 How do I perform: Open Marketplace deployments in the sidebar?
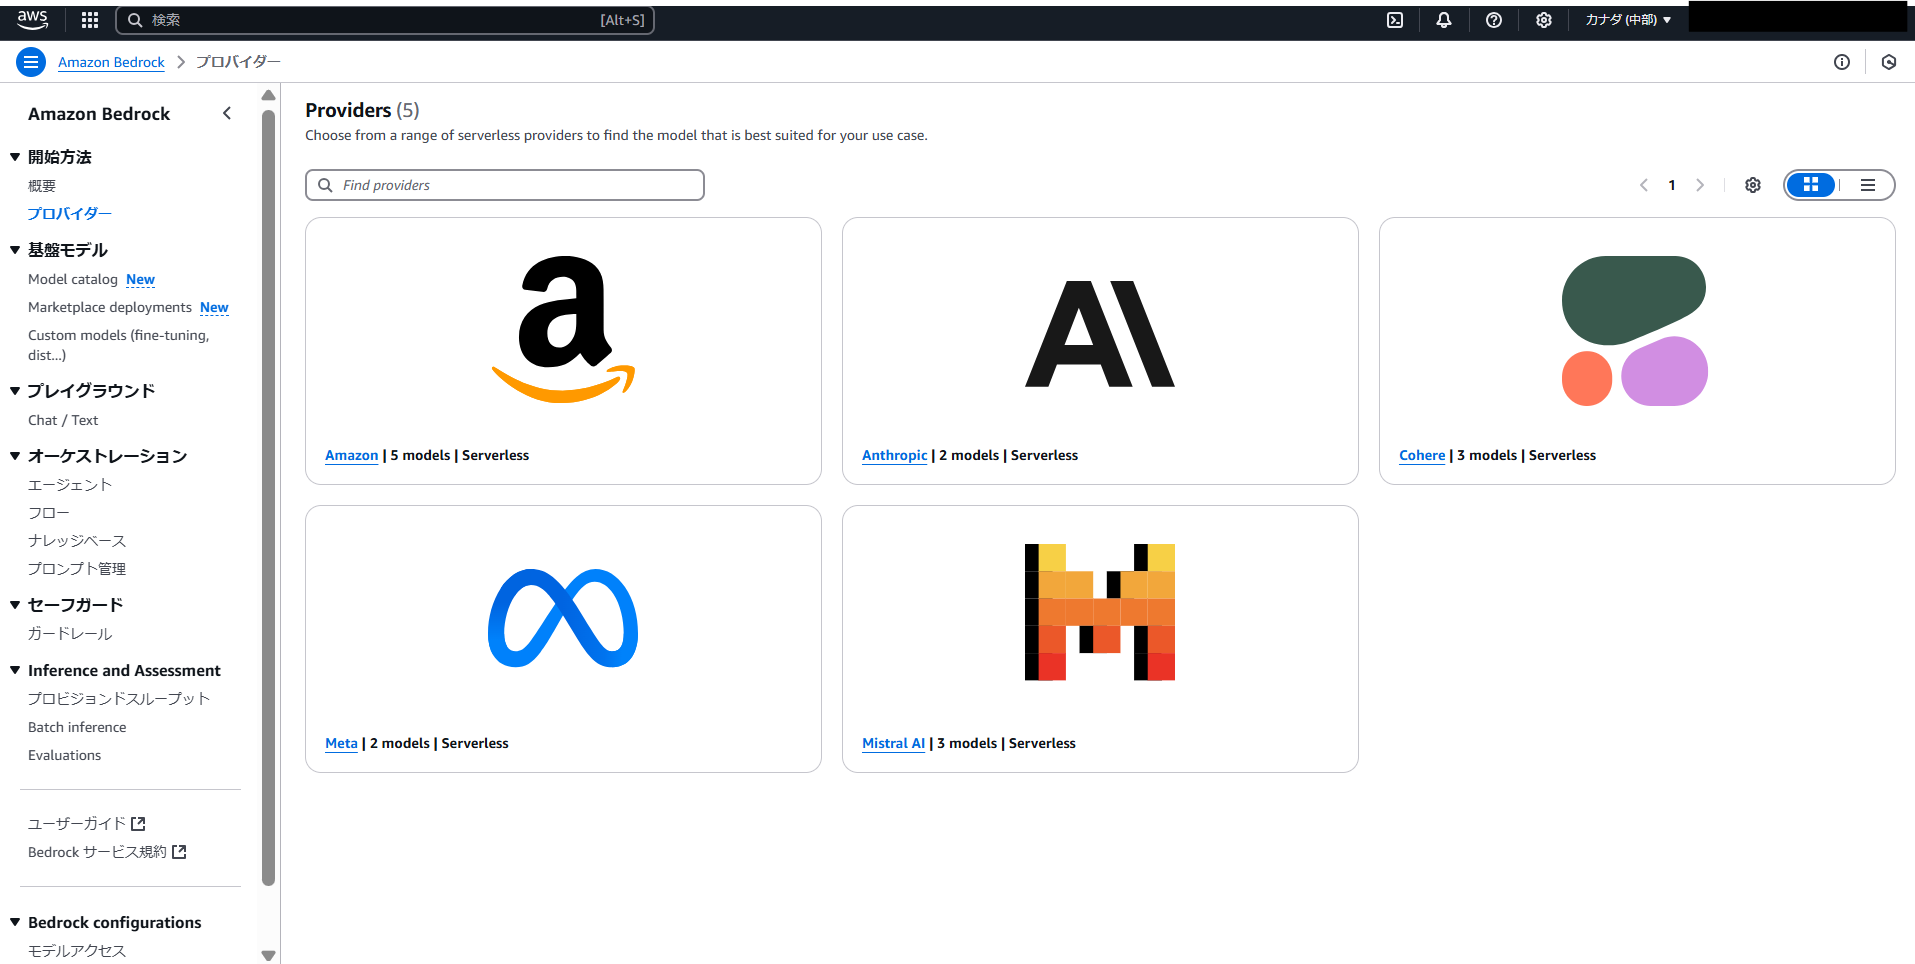coord(110,307)
